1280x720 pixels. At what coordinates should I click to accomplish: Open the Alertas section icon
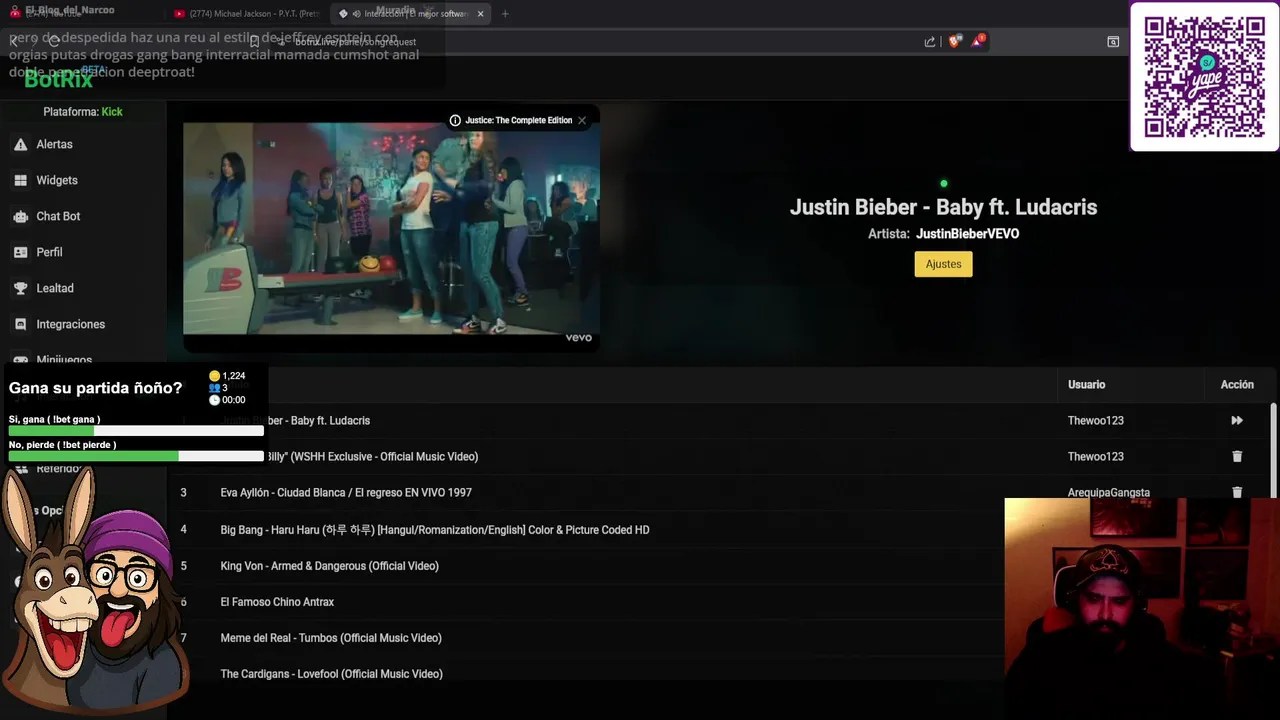[20, 145]
